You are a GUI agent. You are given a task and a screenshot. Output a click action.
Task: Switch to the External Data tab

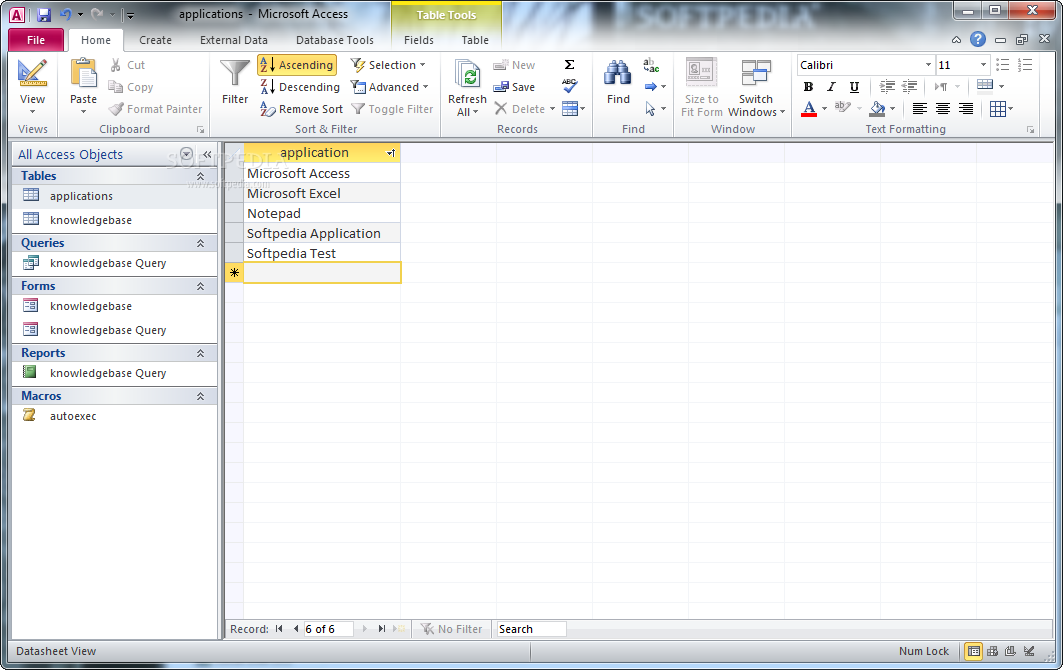pyautogui.click(x=234, y=40)
